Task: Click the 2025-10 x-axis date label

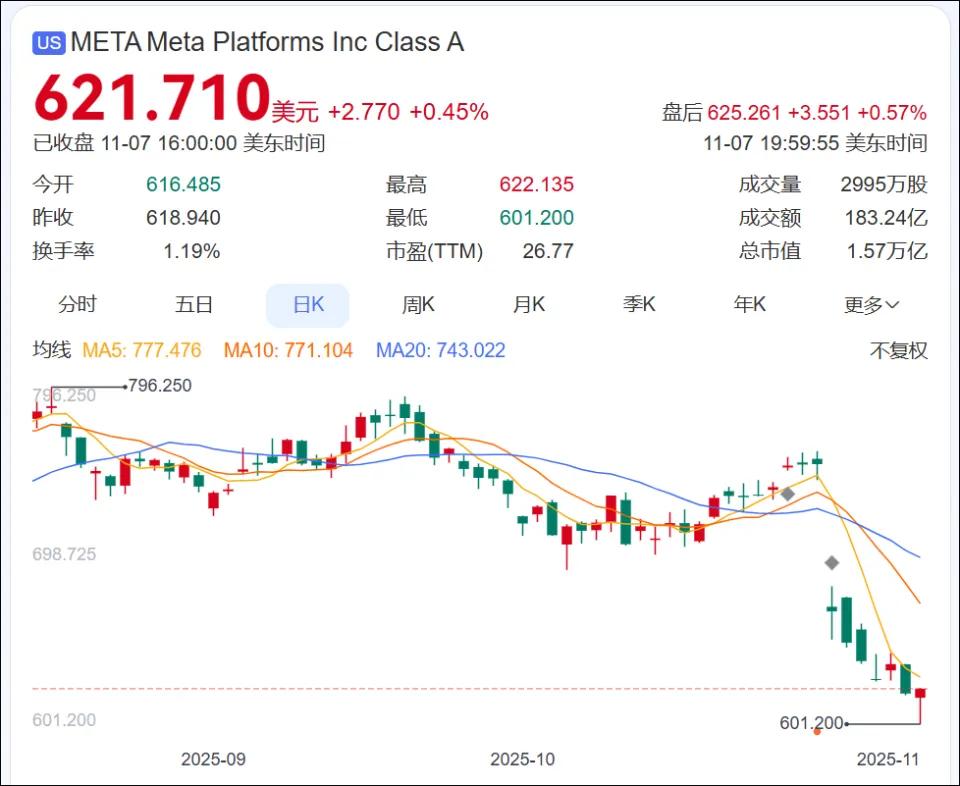Action: [x=522, y=759]
